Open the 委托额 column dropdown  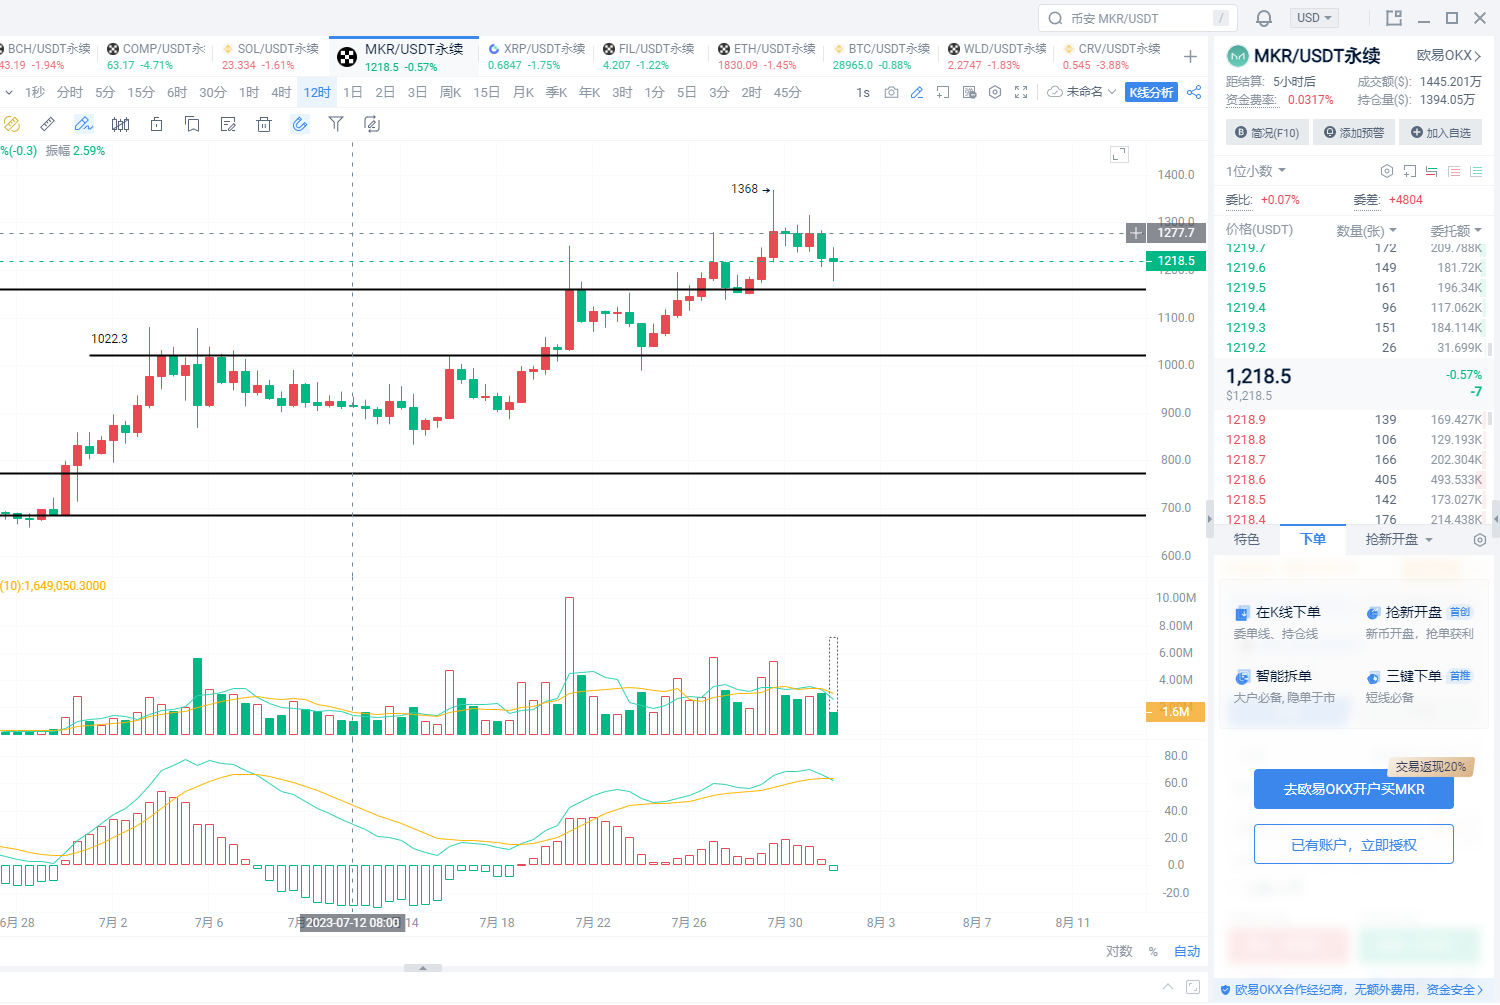[x=1456, y=231]
